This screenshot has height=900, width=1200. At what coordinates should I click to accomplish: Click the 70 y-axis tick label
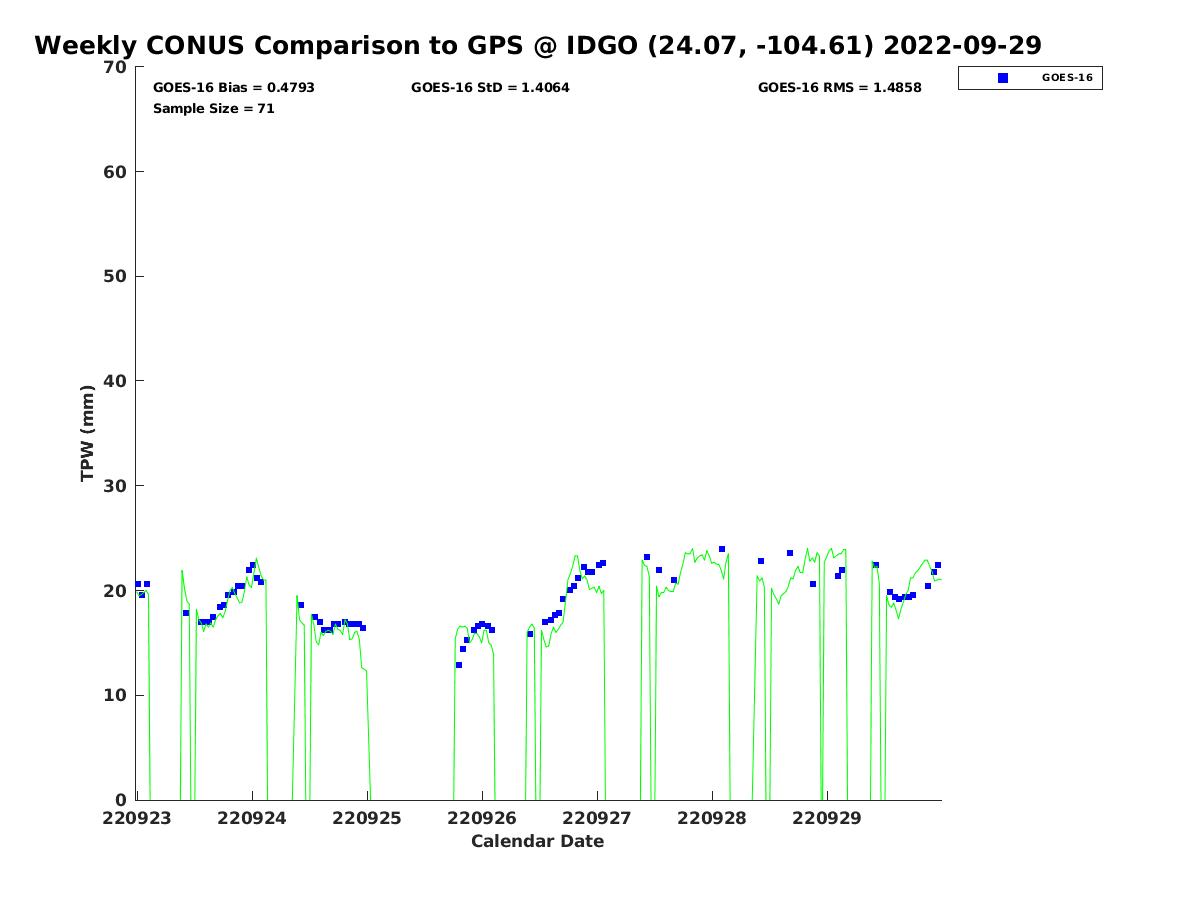click(116, 68)
